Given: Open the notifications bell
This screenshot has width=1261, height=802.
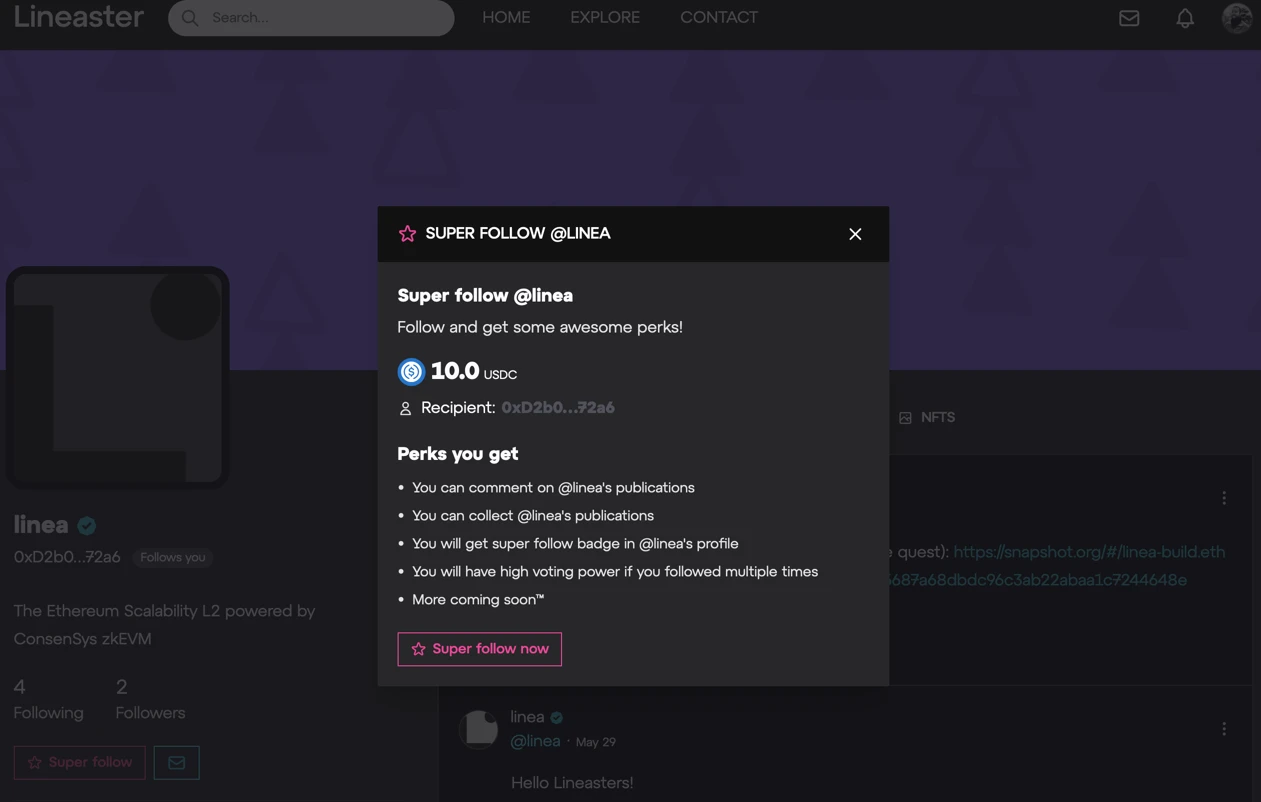Looking at the screenshot, I should point(1185,18).
